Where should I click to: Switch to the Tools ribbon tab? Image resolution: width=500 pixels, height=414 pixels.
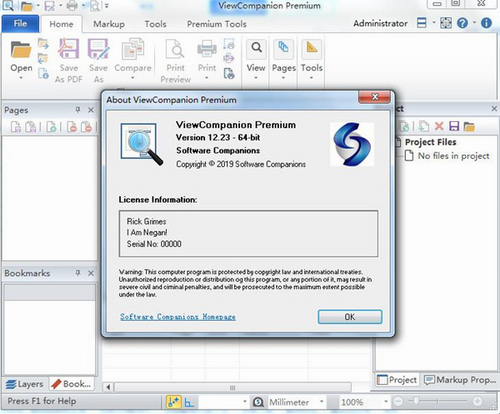[x=155, y=24]
